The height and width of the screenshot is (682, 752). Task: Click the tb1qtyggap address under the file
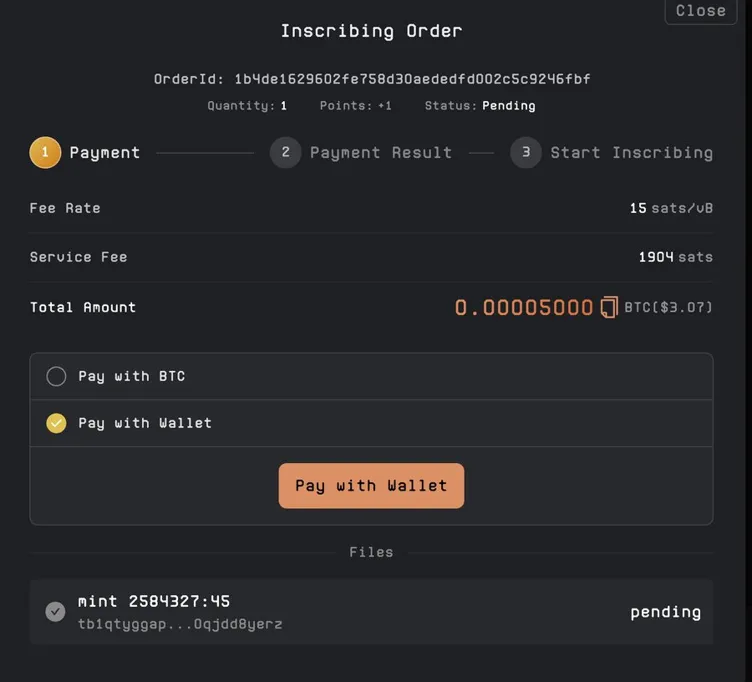click(180, 624)
